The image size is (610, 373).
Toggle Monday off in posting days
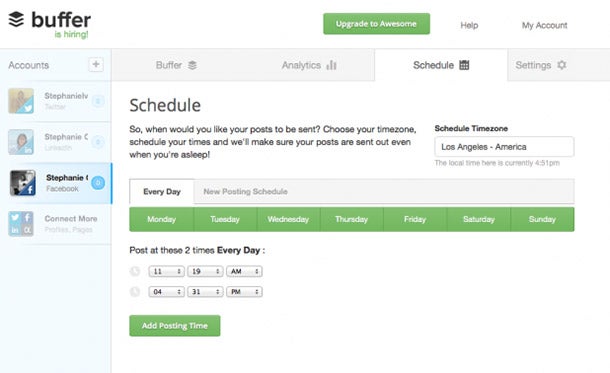161,219
